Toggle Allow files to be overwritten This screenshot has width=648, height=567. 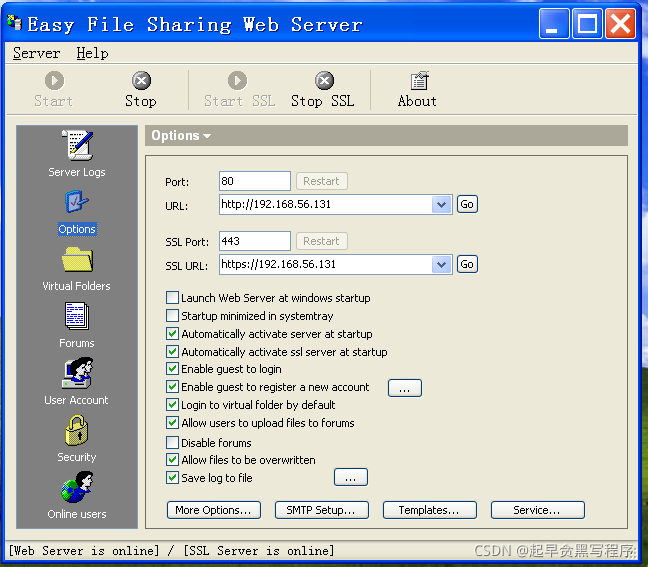tap(172, 460)
